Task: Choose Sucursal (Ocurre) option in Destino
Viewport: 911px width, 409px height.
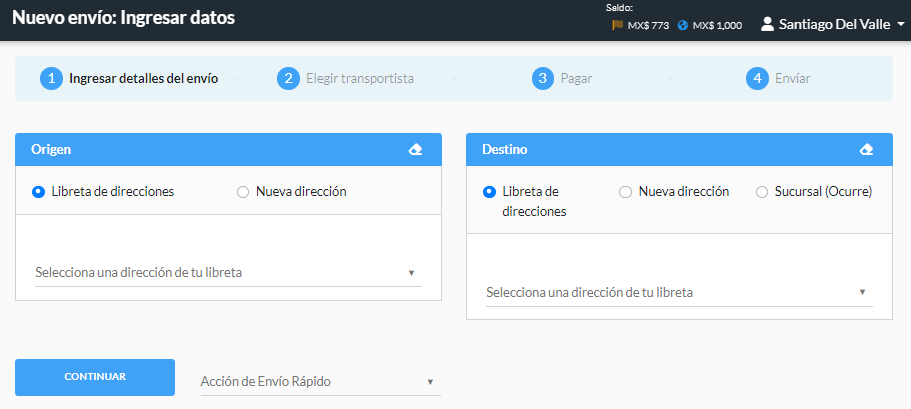Action: [x=762, y=191]
